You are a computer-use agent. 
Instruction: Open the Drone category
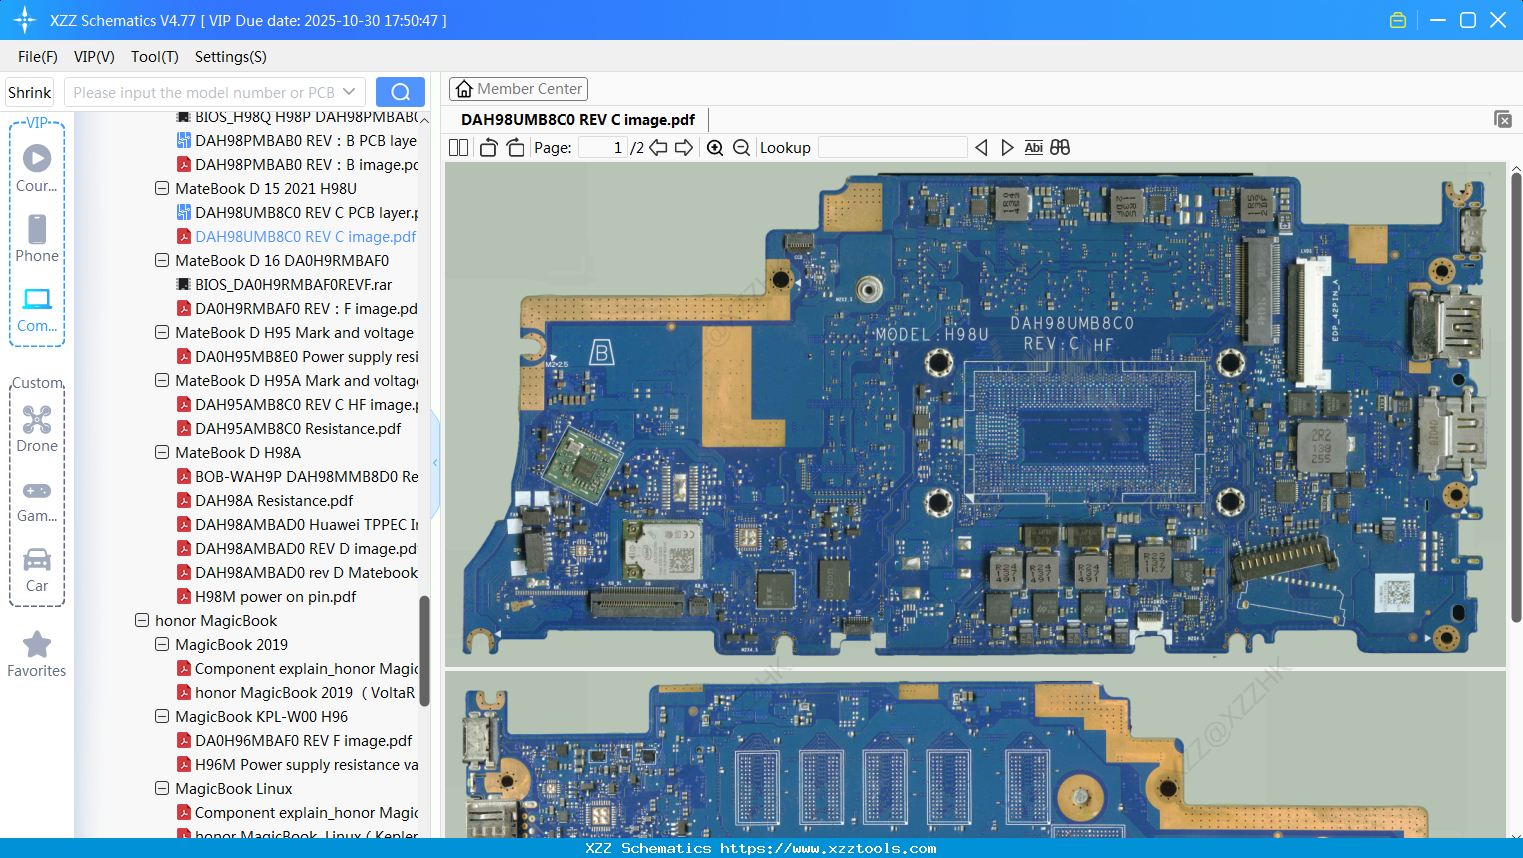tap(37, 429)
